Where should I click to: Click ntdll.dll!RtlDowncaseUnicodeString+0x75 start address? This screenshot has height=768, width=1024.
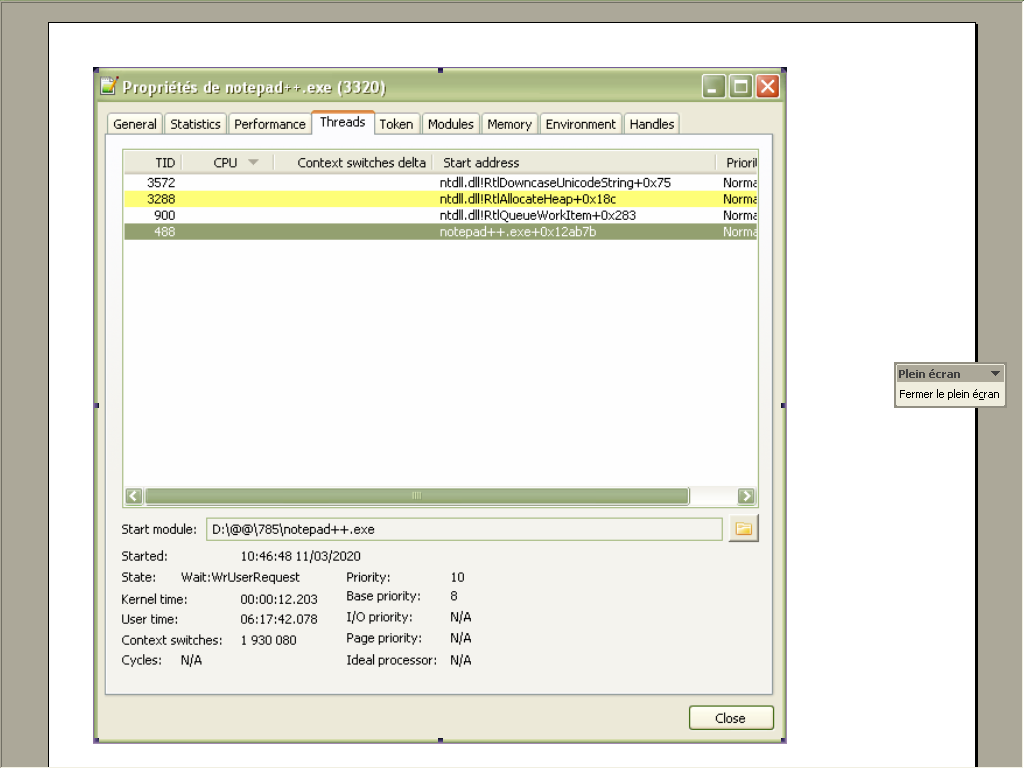point(555,182)
